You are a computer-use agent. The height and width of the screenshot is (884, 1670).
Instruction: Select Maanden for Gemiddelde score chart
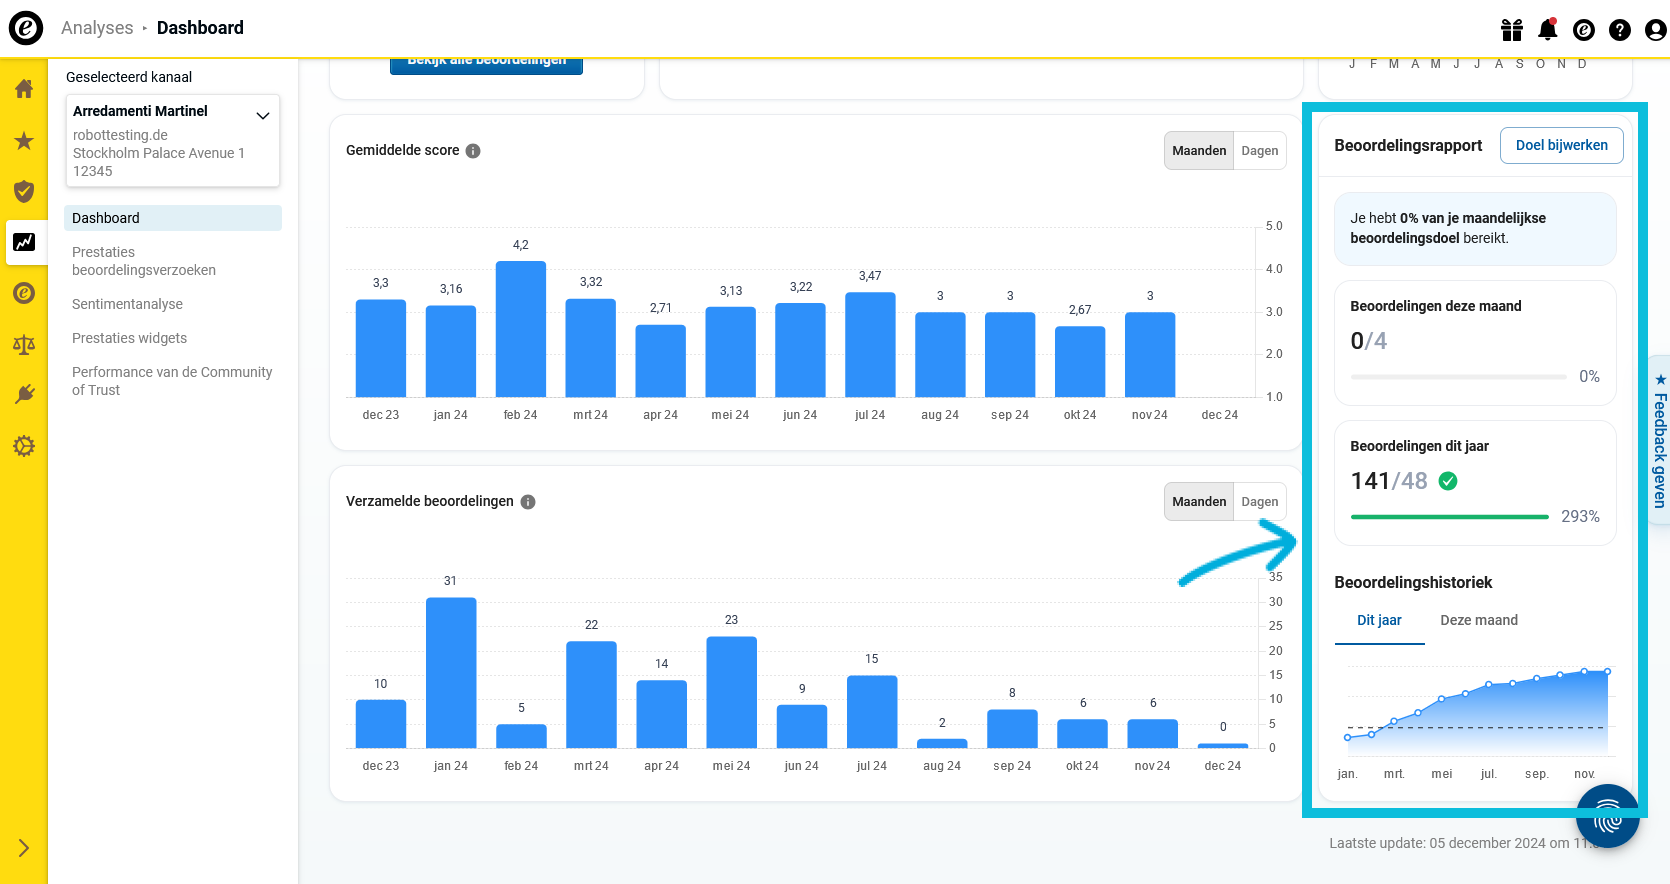1198,151
